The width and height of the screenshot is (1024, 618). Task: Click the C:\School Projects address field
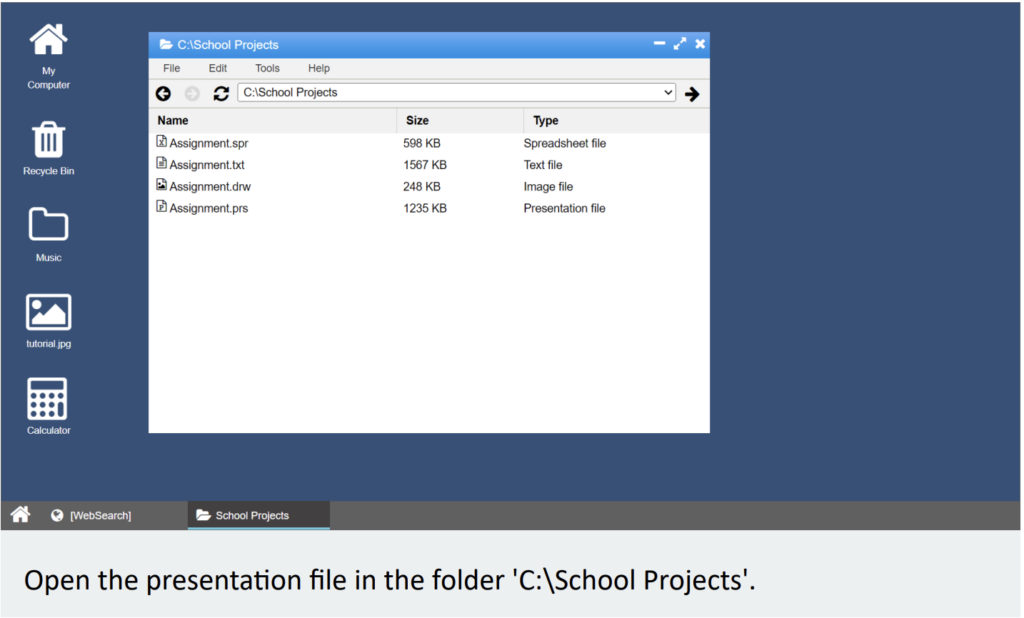[448, 92]
